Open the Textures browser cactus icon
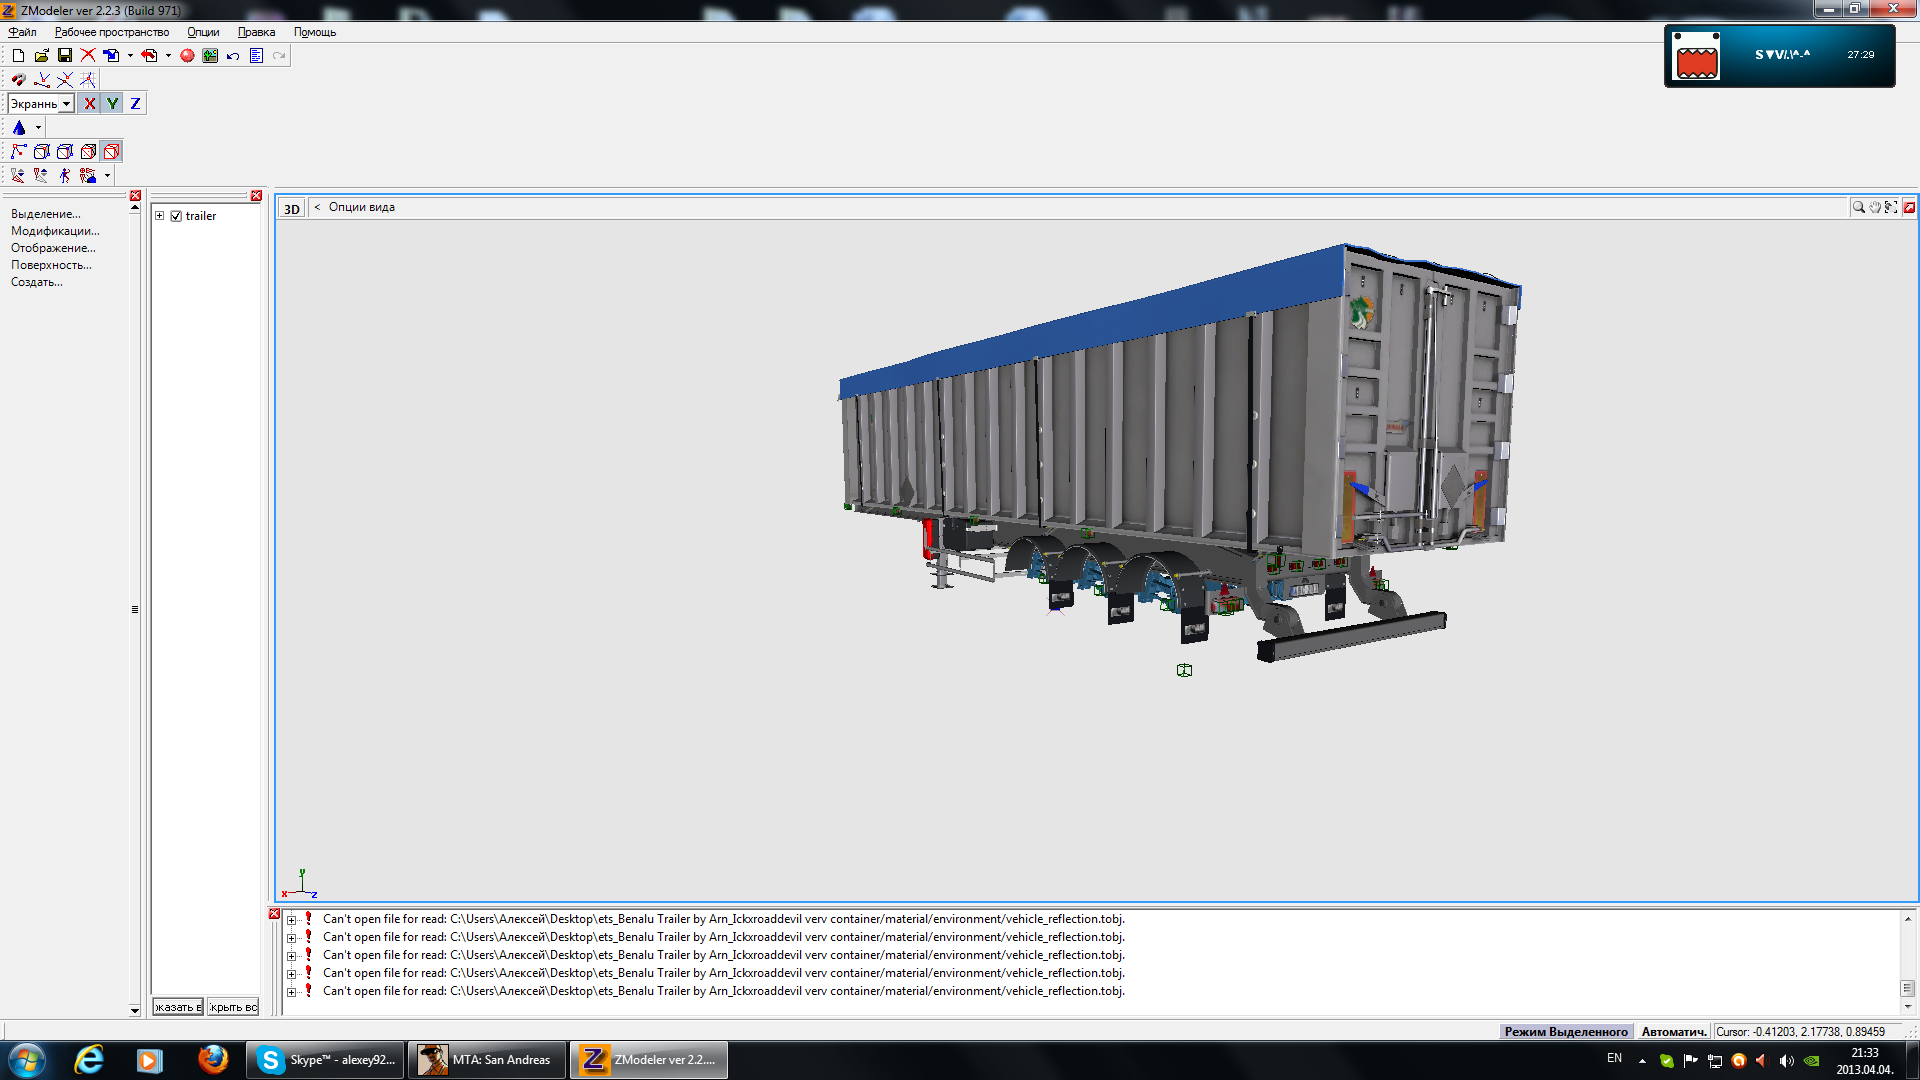This screenshot has height=1080, width=1920. pyautogui.click(x=210, y=56)
